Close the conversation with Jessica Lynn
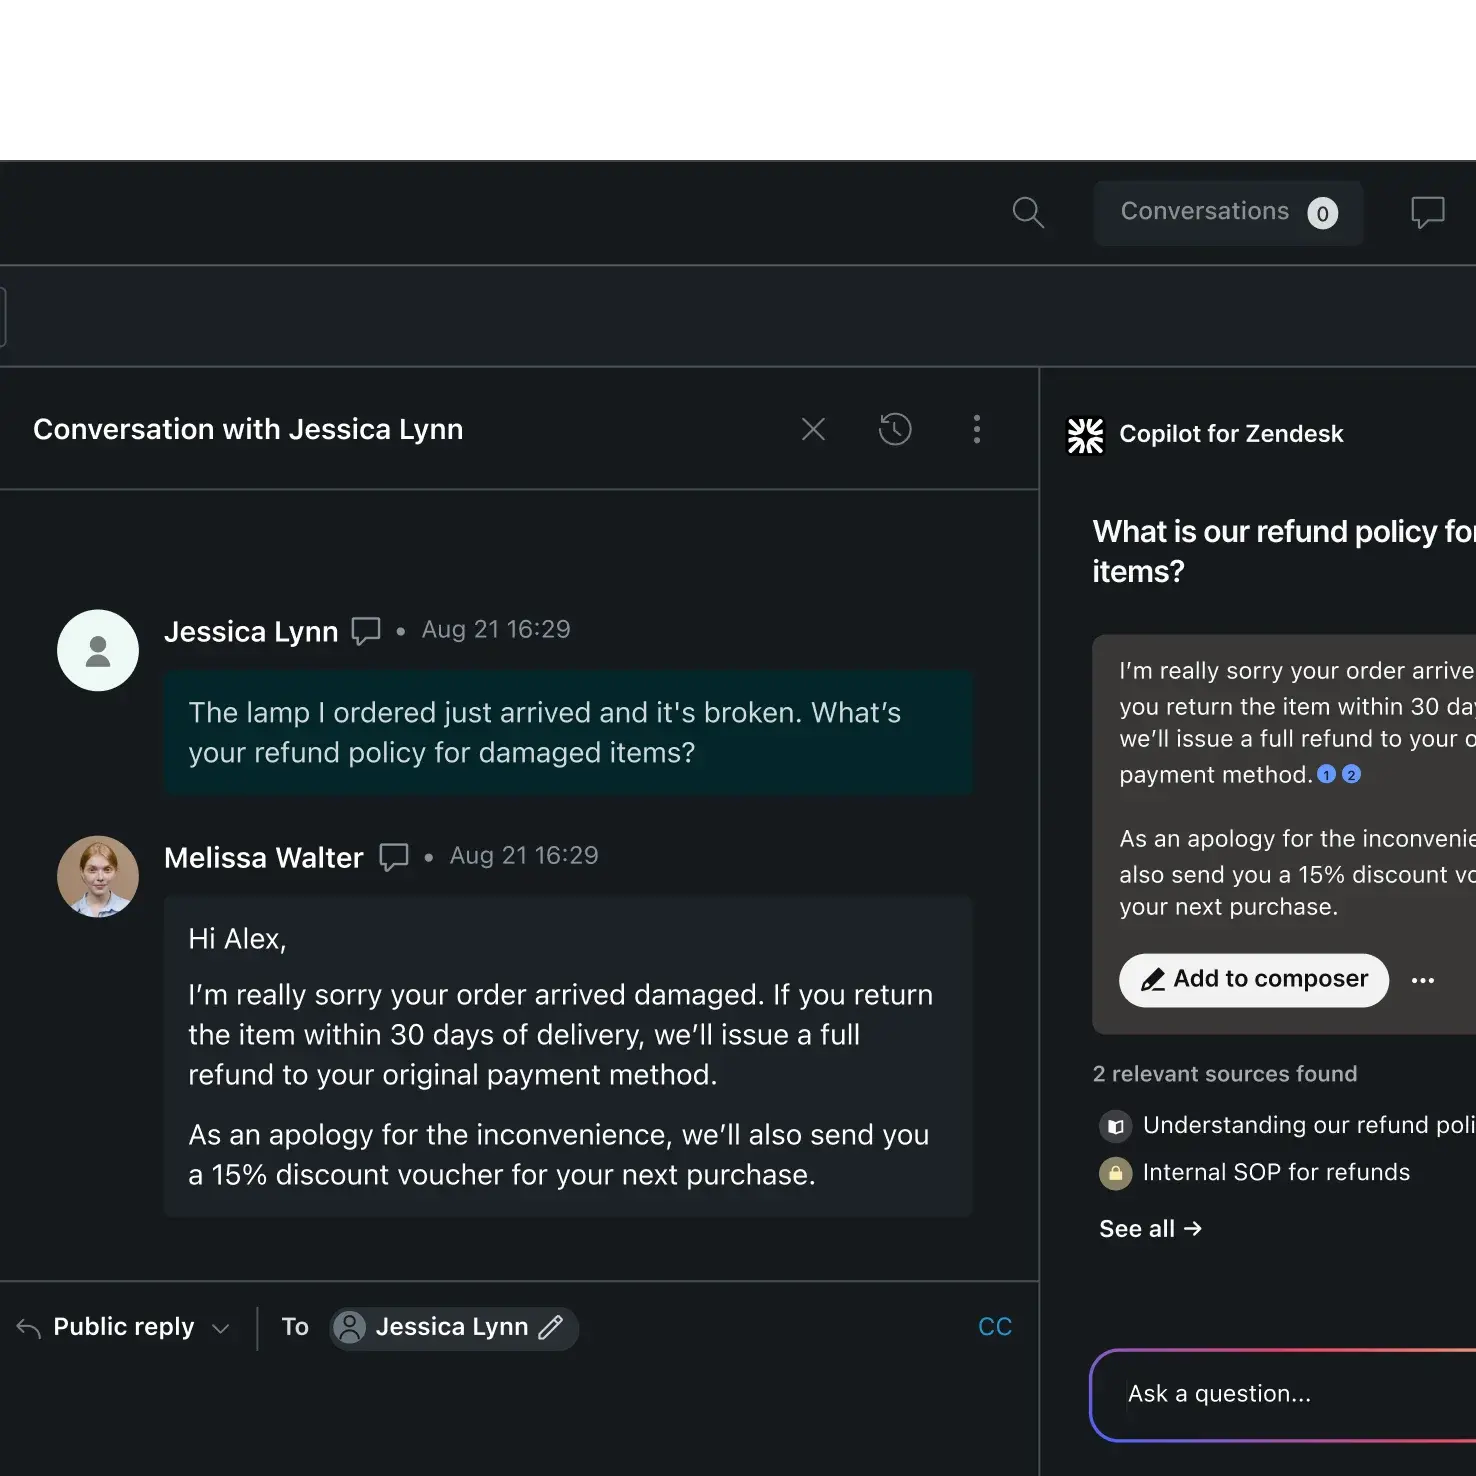 813,429
